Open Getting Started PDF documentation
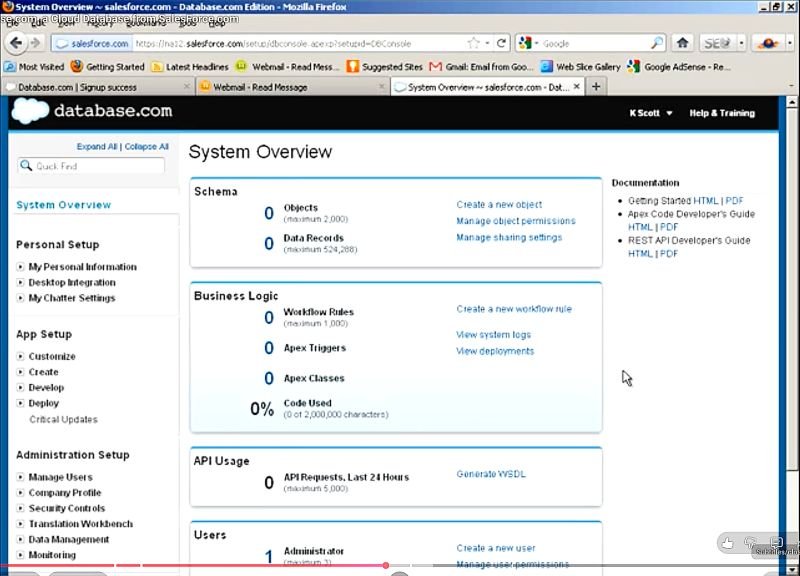This screenshot has width=800, height=576. click(735, 201)
